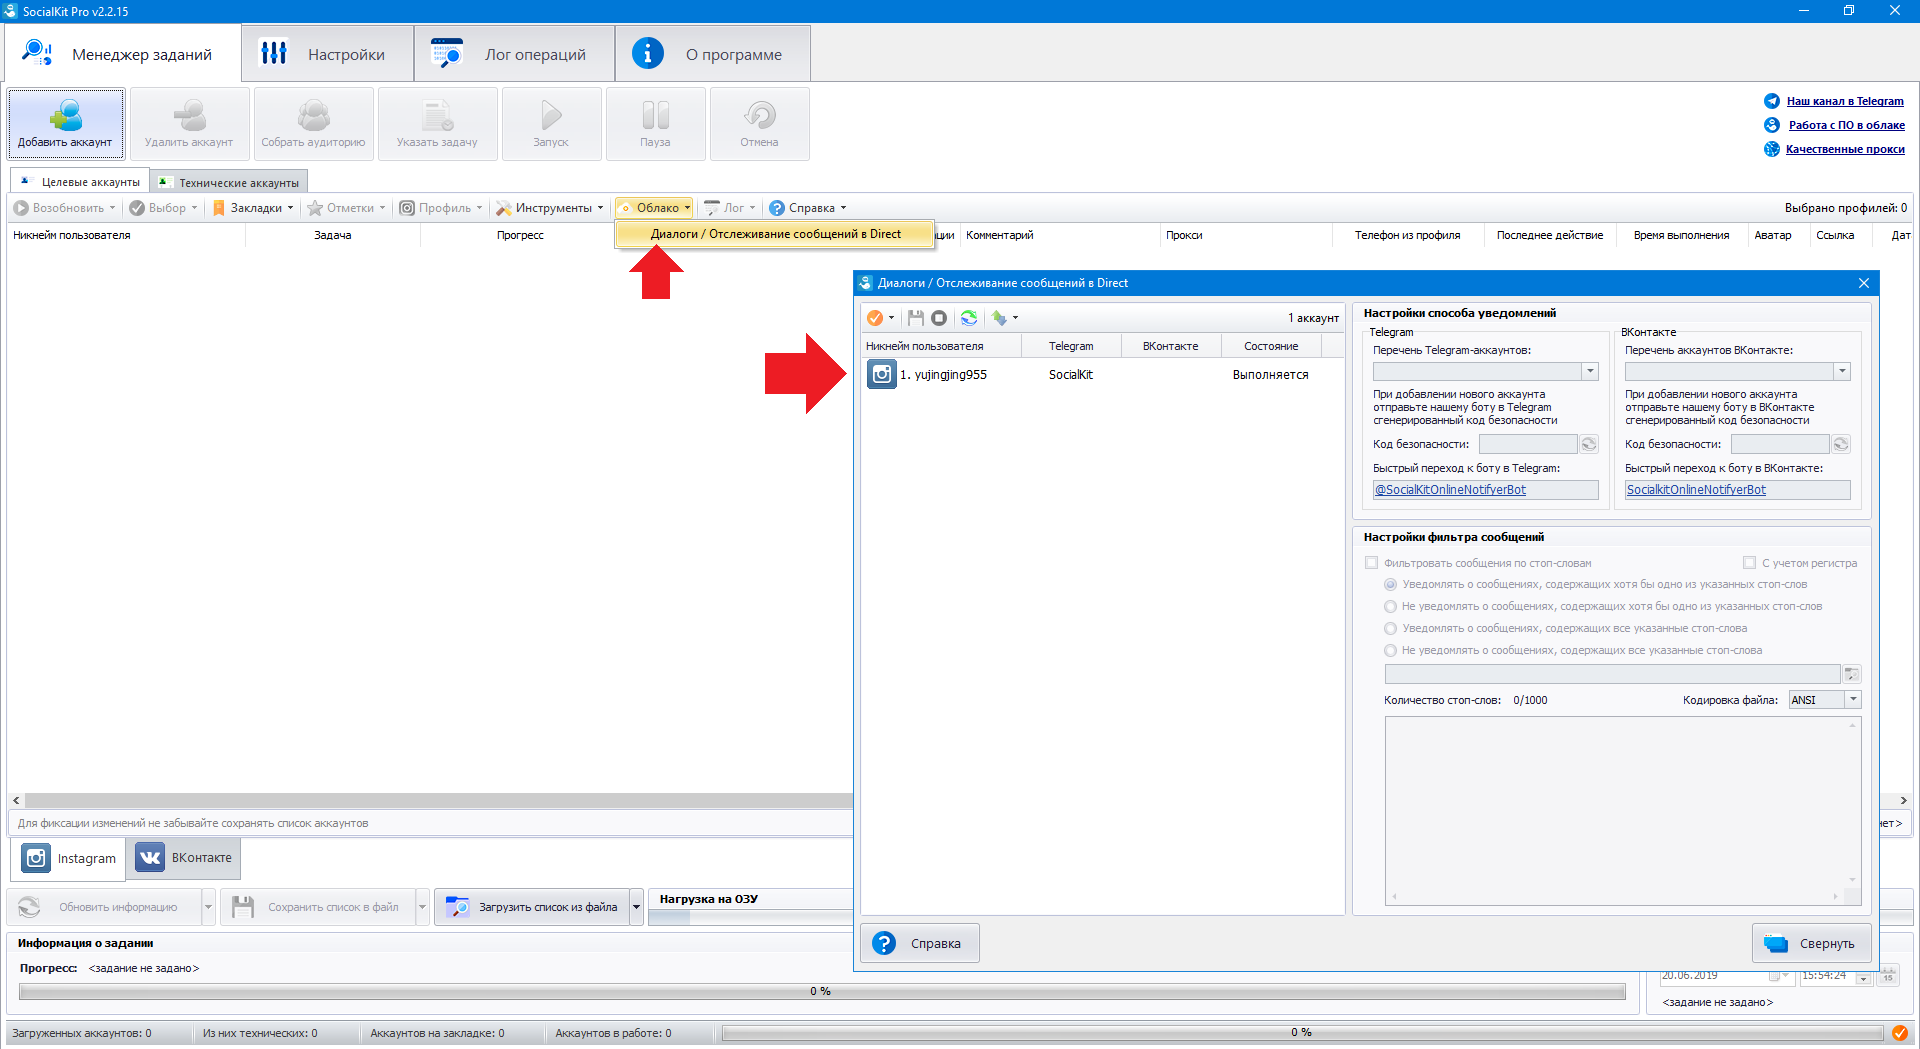Toggle the С учетом регистра checkbox
The image size is (1920, 1049).
[1749, 563]
